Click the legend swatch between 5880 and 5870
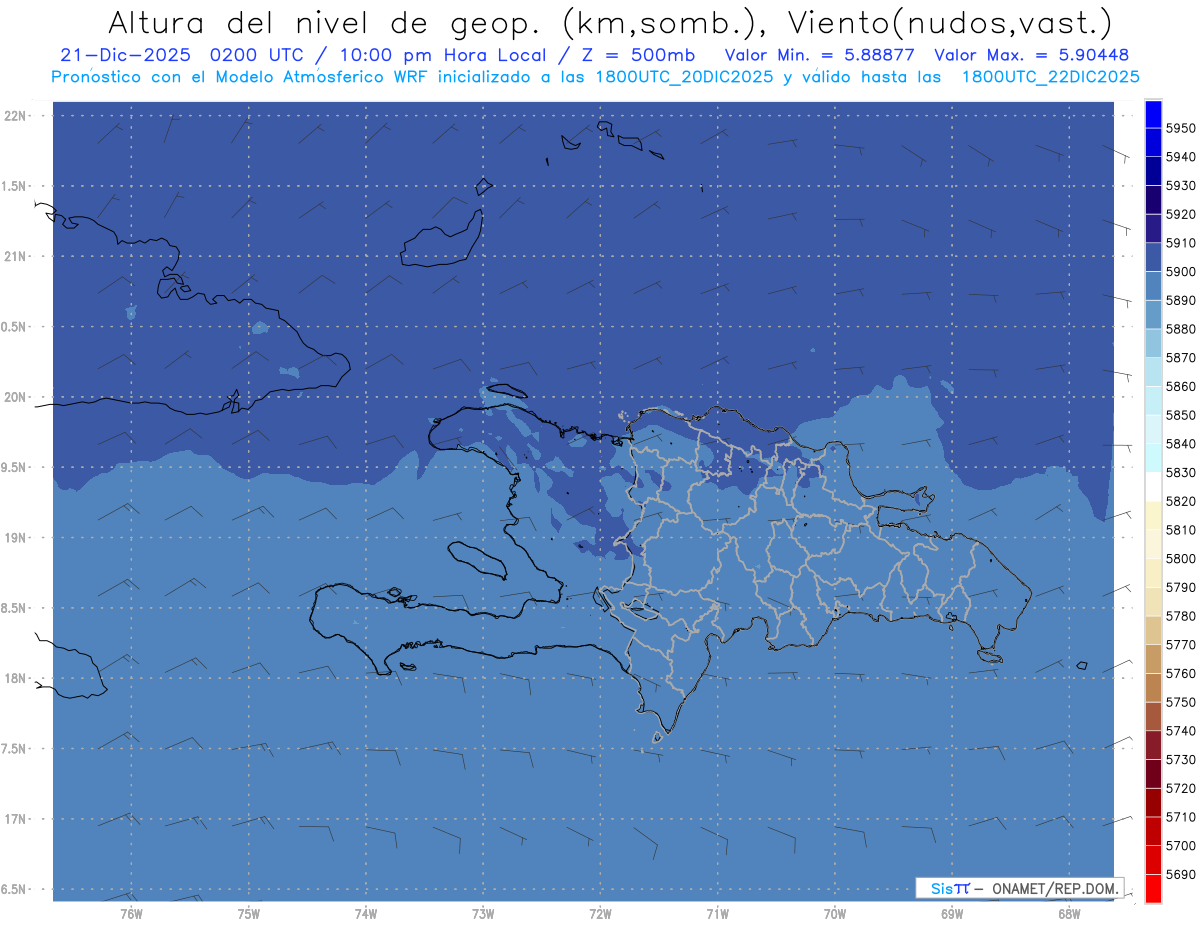 [x=1153, y=343]
